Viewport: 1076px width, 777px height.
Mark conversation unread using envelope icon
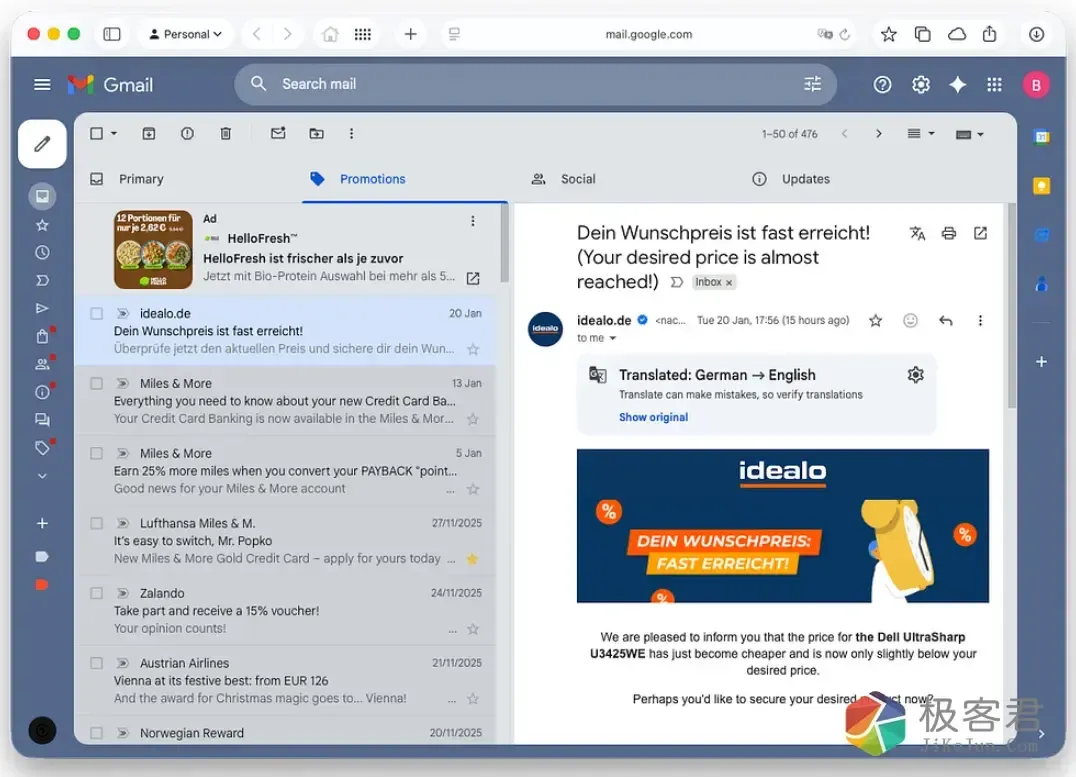coord(278,133)
